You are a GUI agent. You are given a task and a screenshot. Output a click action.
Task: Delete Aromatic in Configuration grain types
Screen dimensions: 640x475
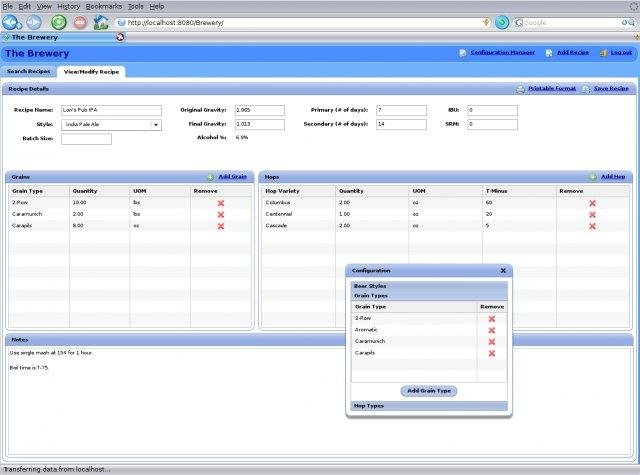491,330
